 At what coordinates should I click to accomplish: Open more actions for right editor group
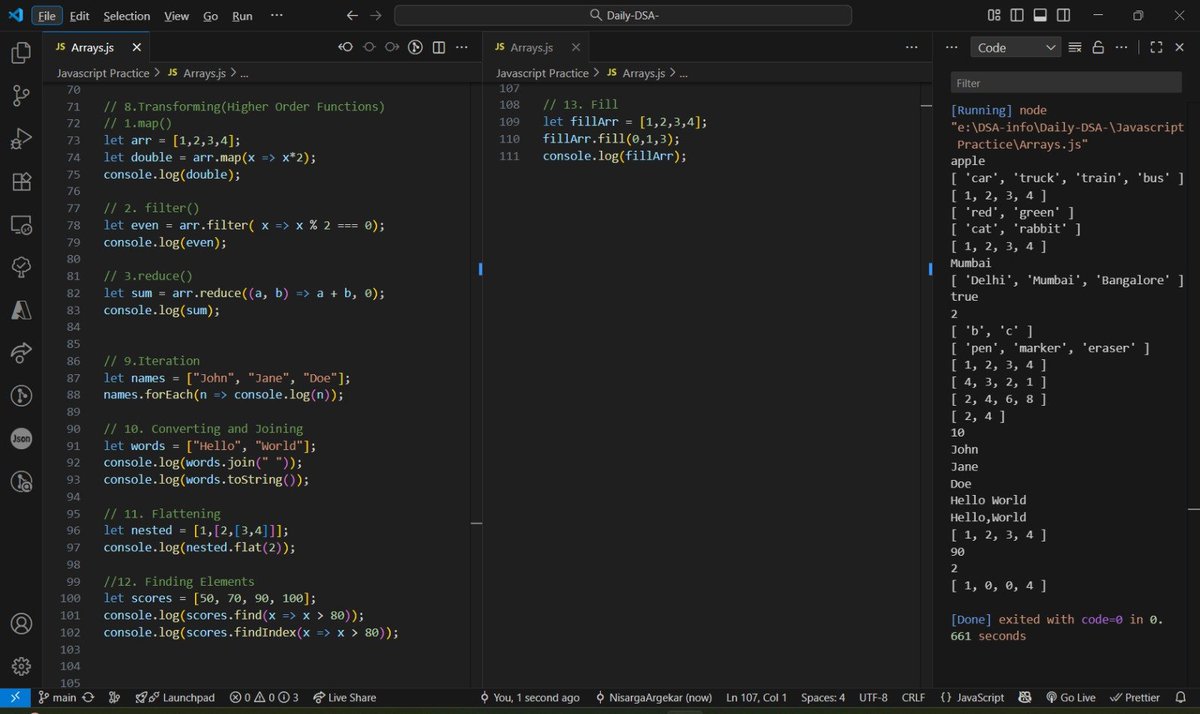911,47
